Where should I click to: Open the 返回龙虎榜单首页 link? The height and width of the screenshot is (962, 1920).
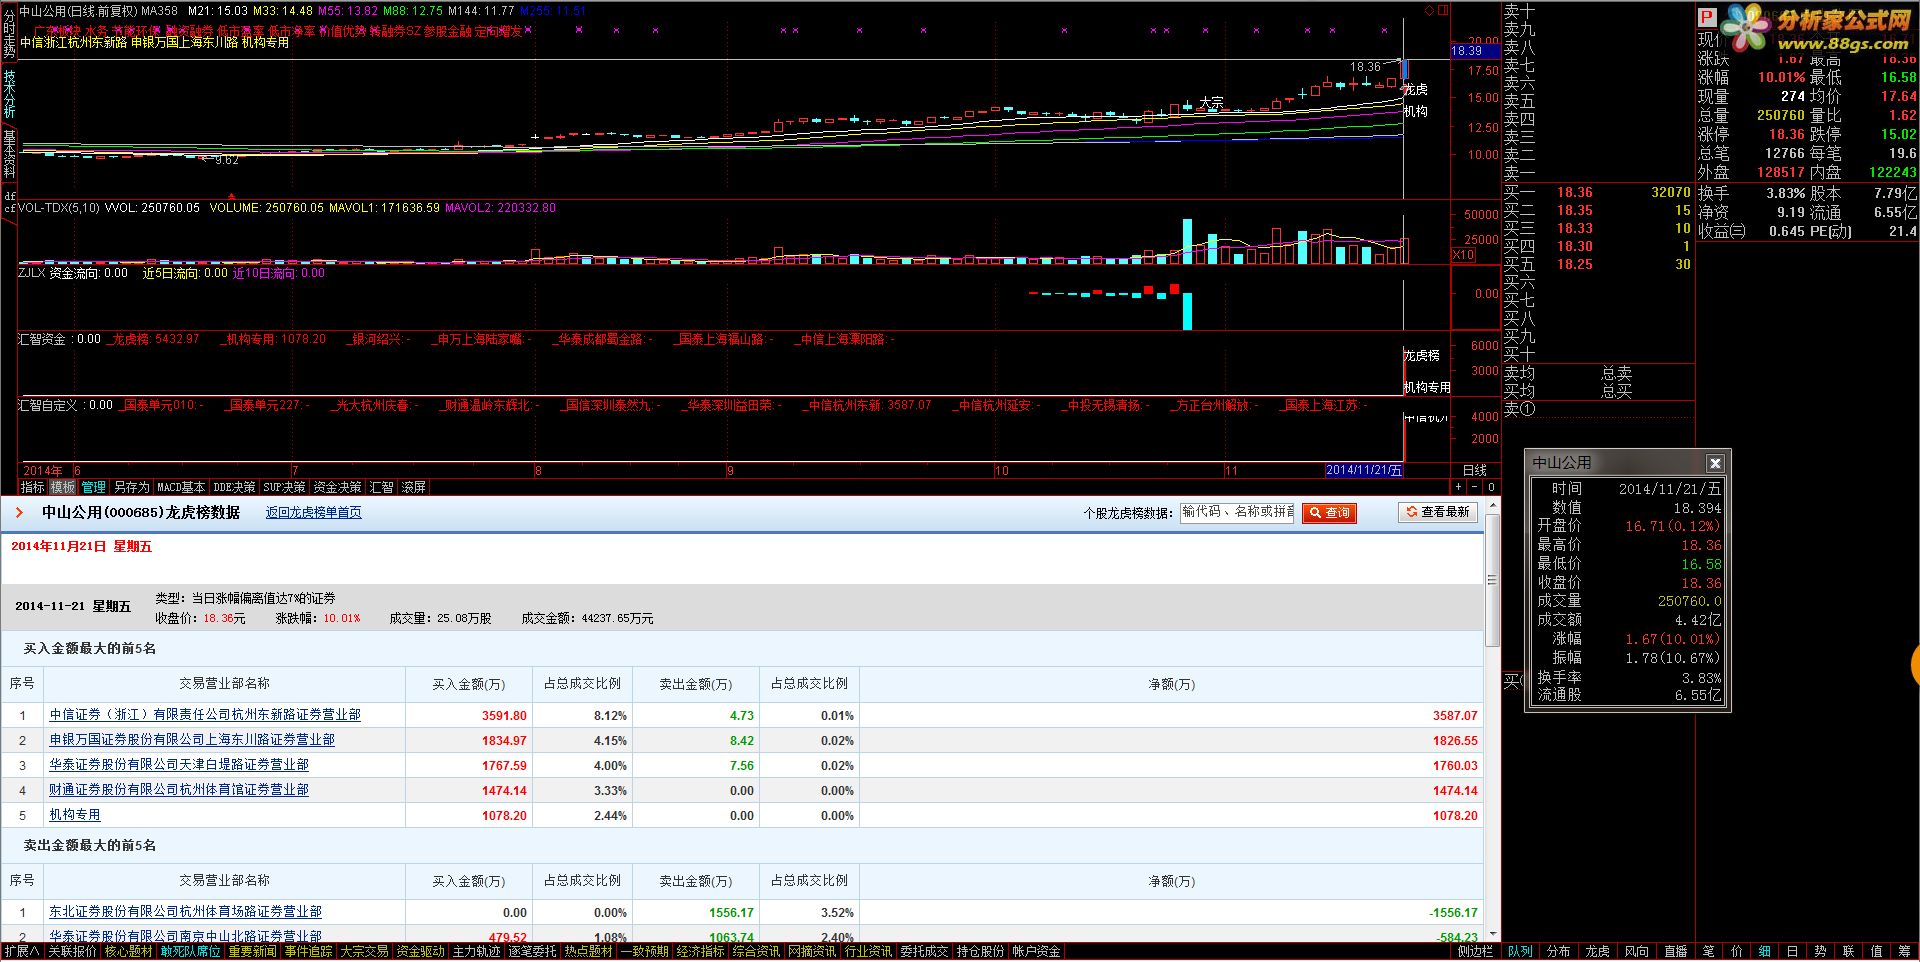point(313,512)
